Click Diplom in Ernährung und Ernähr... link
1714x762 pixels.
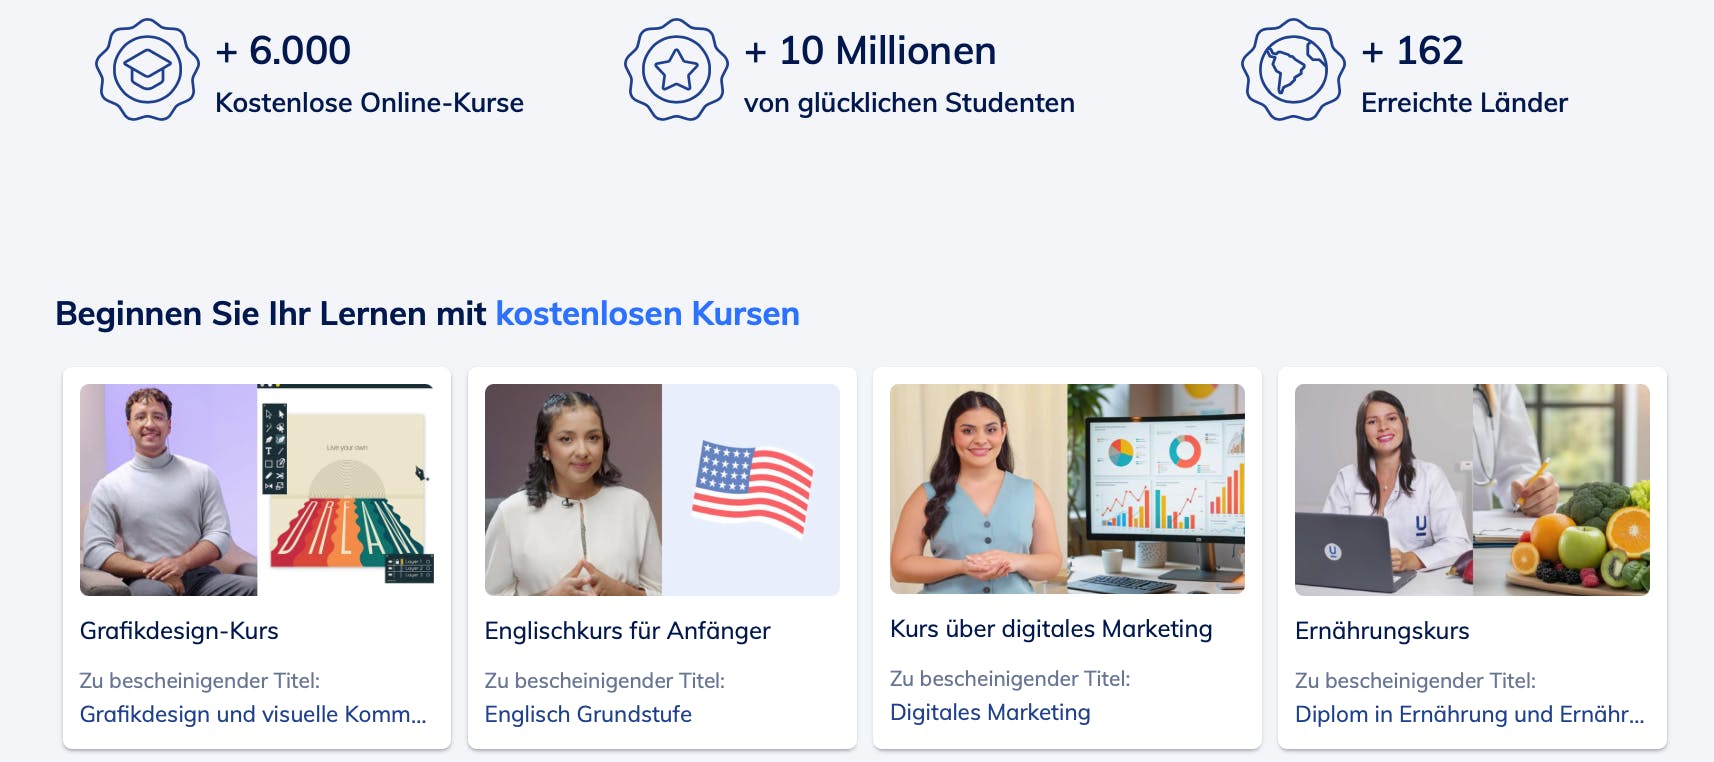[1470, 714]
